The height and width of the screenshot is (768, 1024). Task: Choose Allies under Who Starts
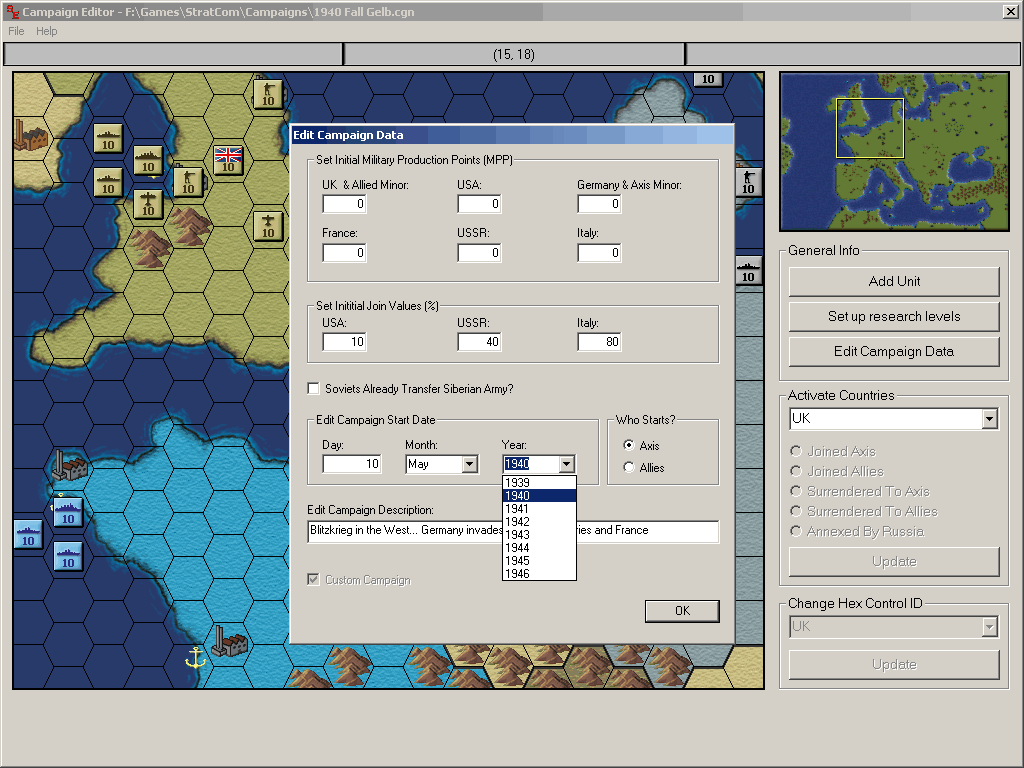628,467
